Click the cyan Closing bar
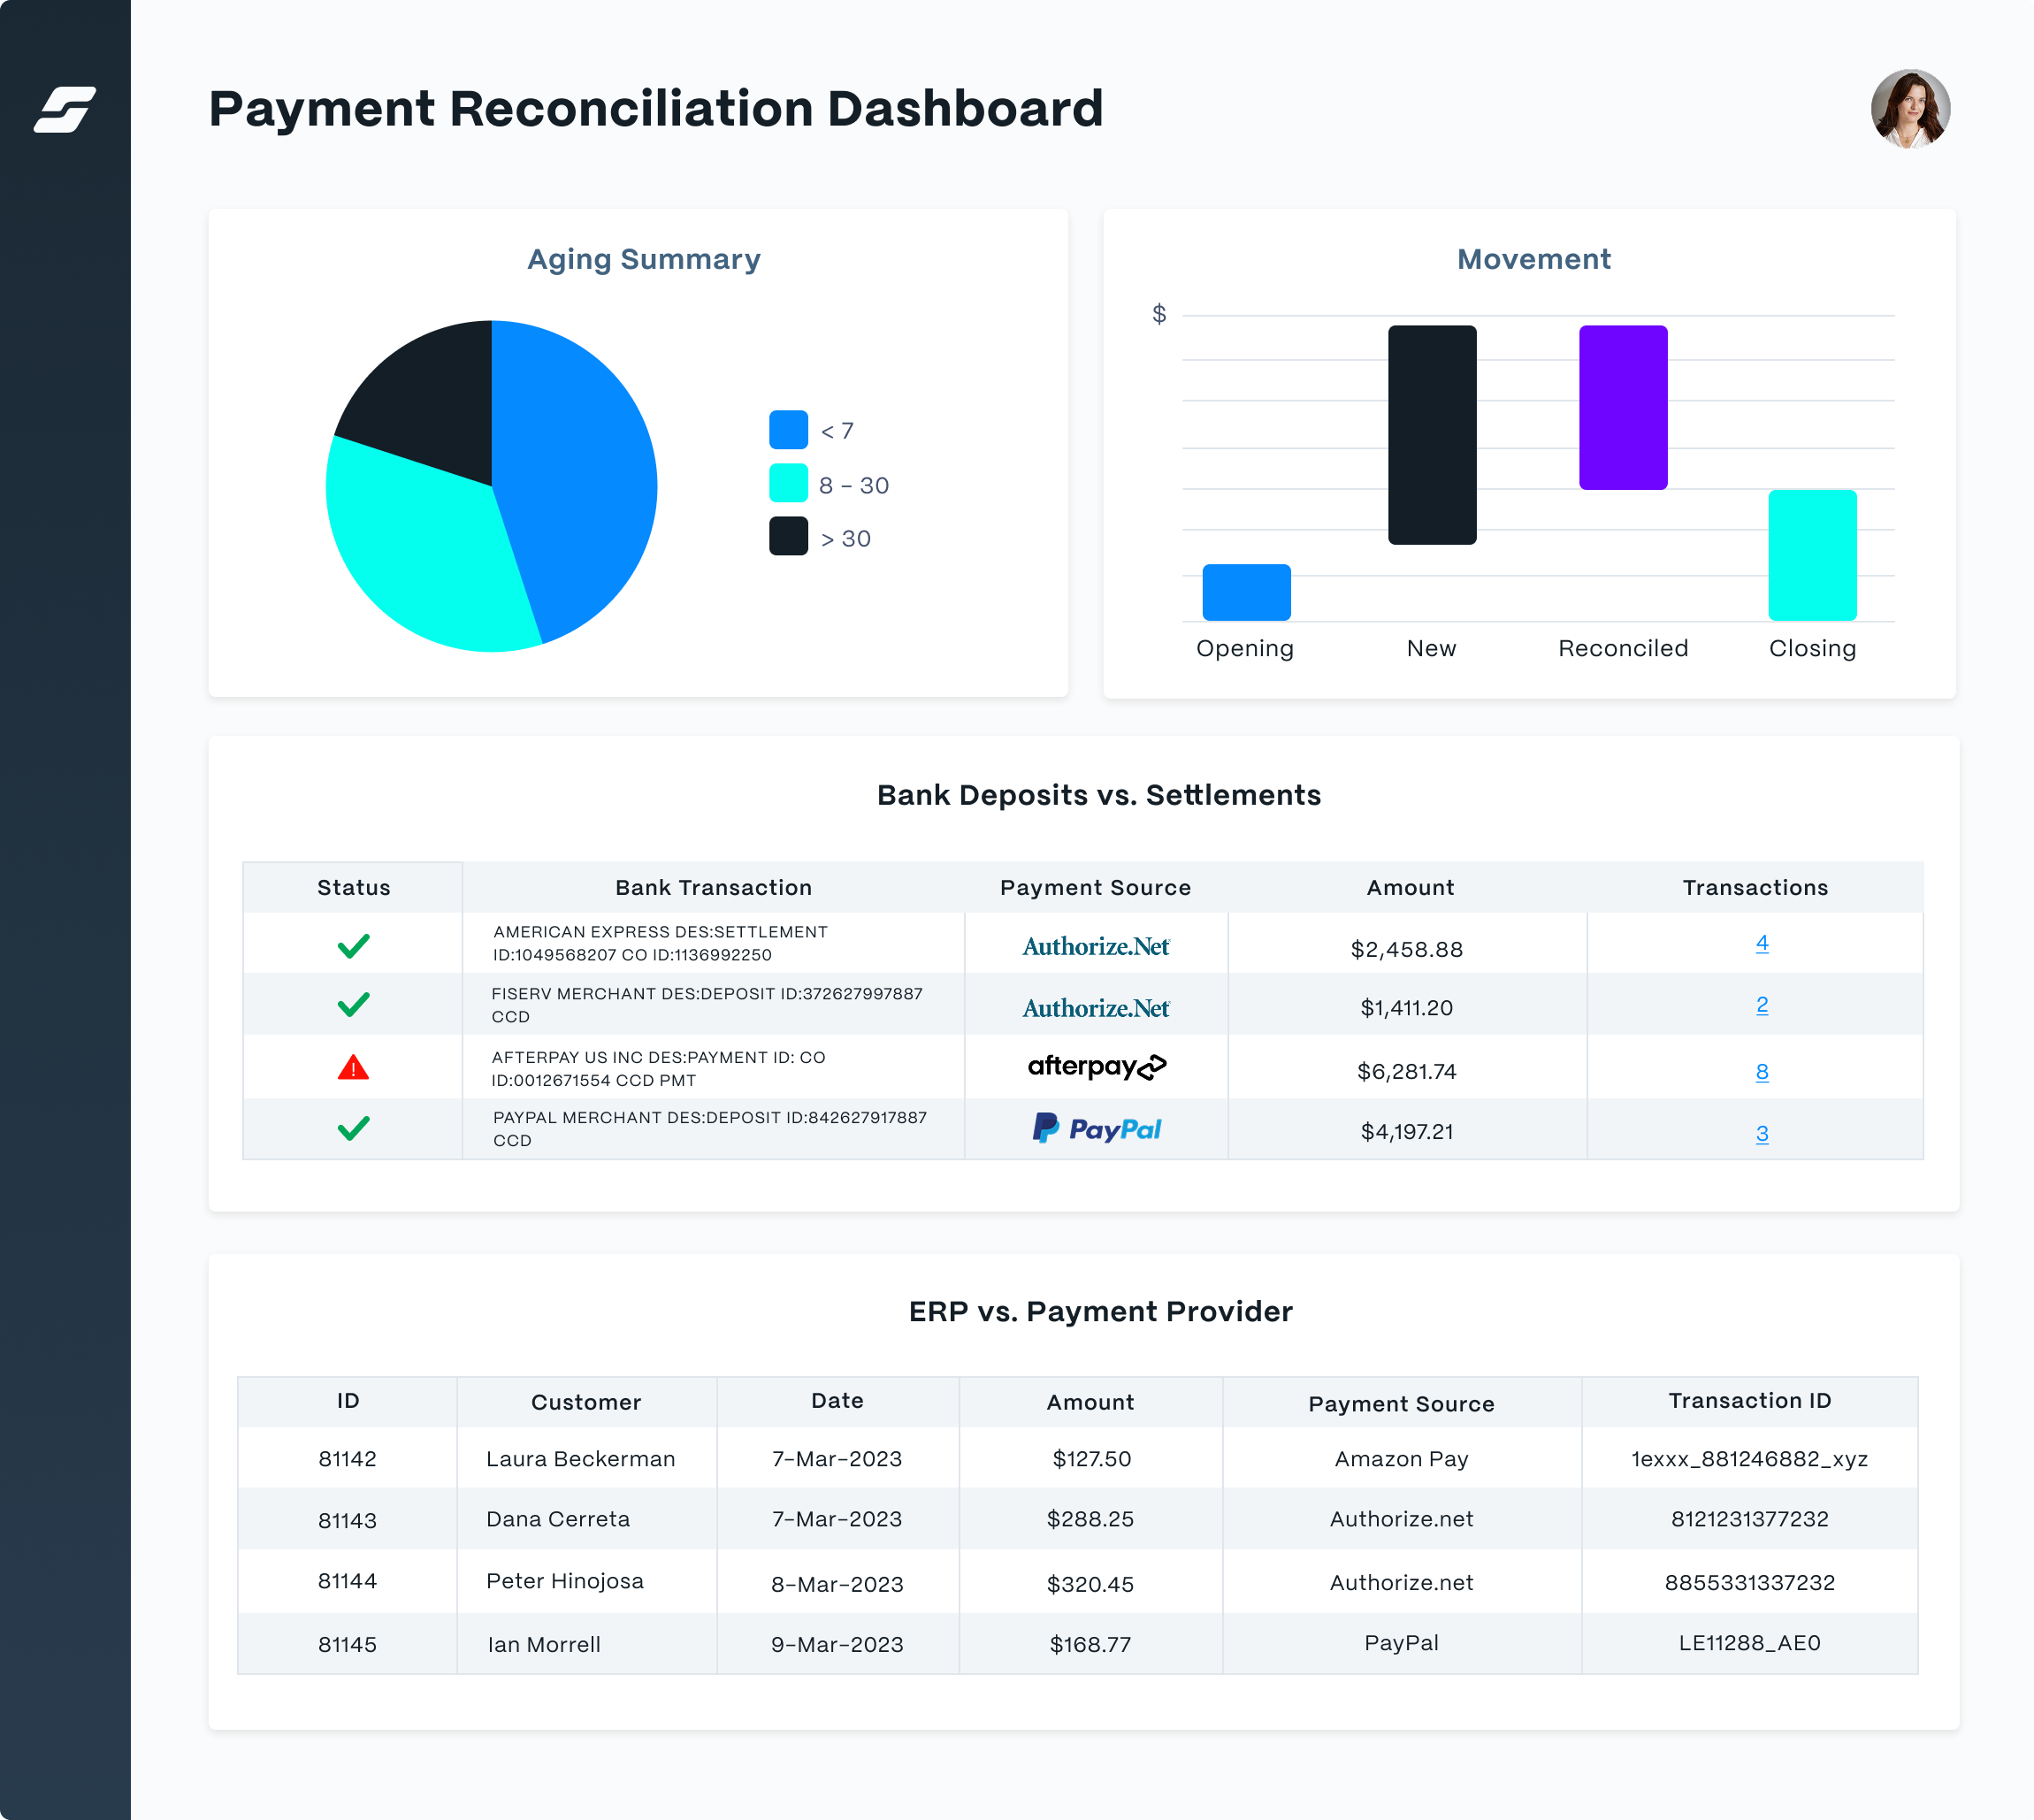Image resolution: width=2034 pixels, height=1820 pixels. pos(1811,555)
